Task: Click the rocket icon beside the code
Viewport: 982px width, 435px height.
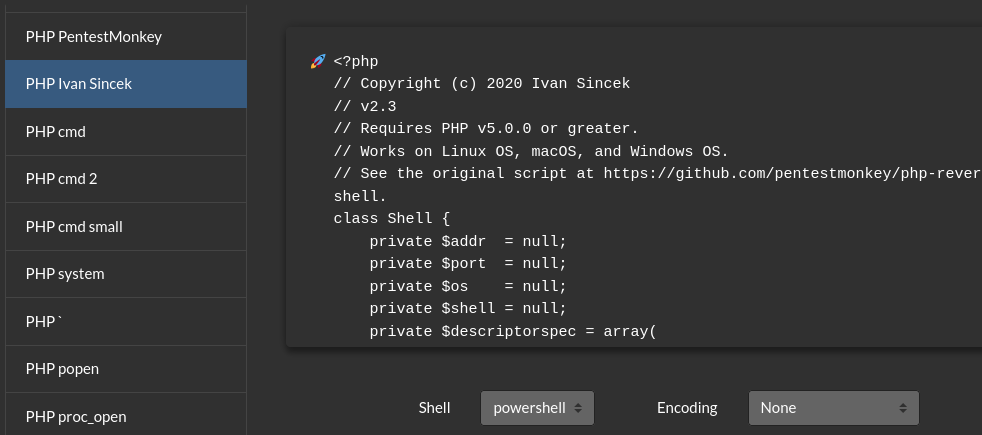Action: (318, 61)
